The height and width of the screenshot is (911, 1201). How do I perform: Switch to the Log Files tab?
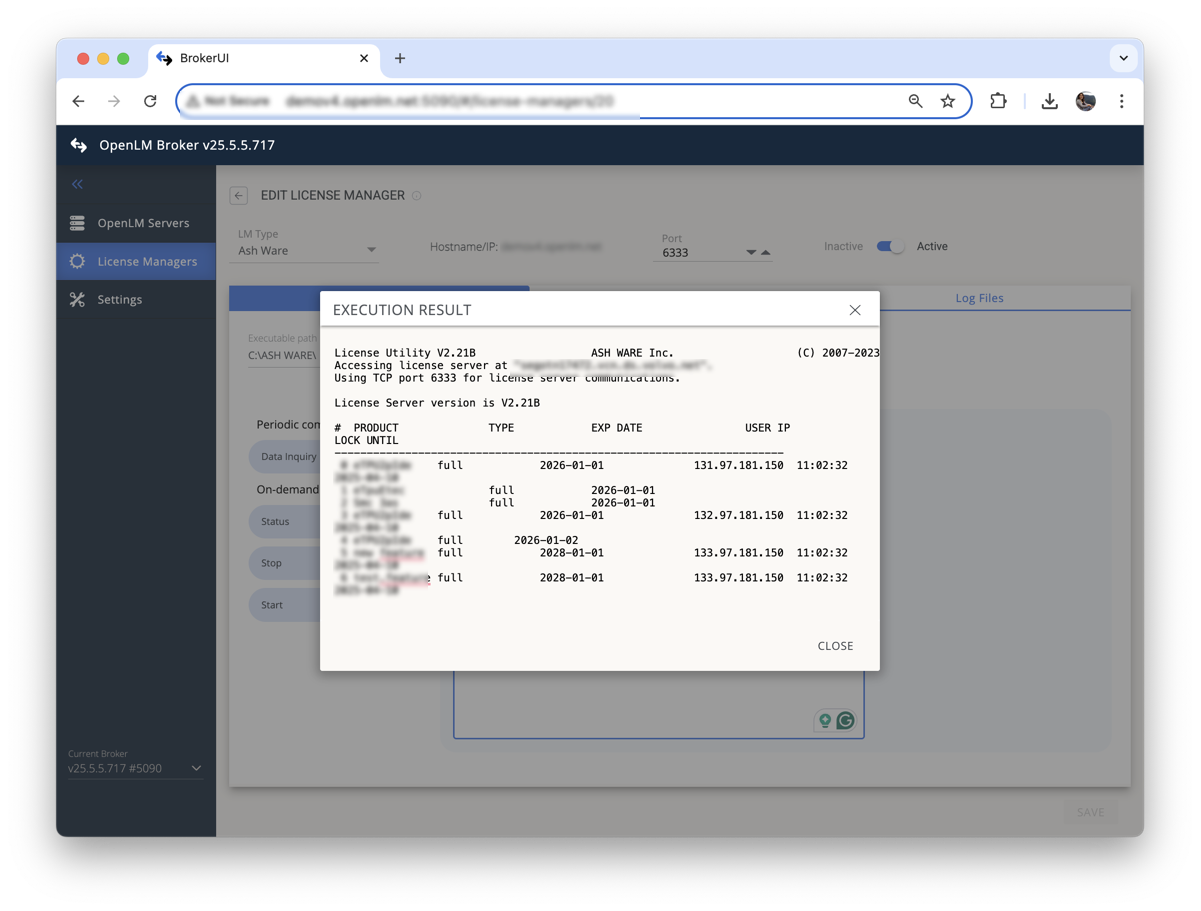coord(979,298)
